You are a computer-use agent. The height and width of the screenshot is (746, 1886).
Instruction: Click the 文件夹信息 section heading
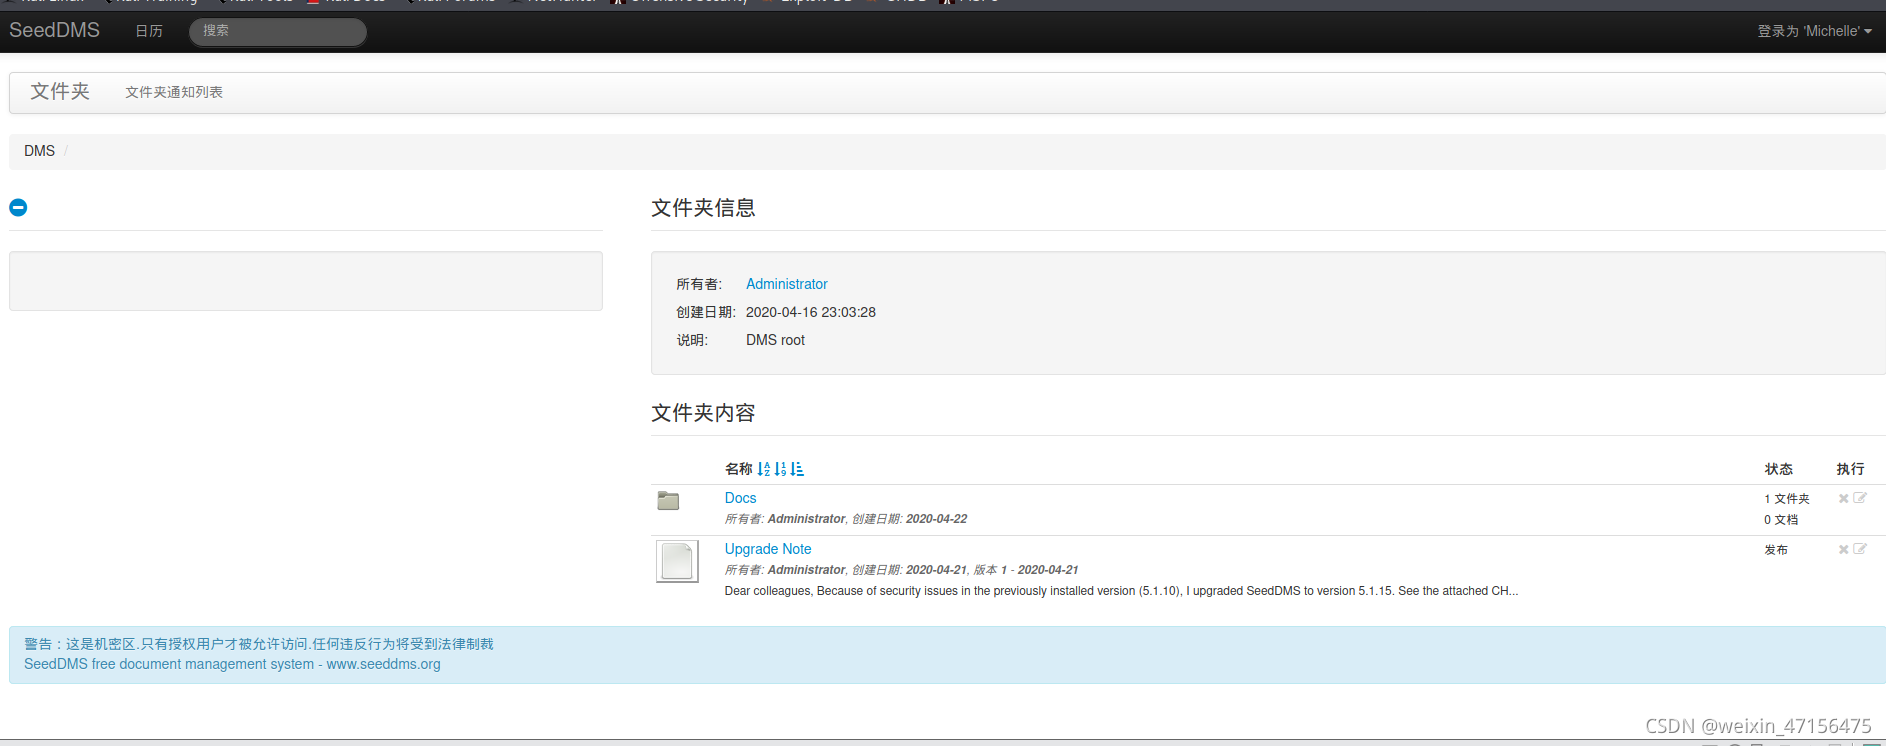(x=703, y=208)
